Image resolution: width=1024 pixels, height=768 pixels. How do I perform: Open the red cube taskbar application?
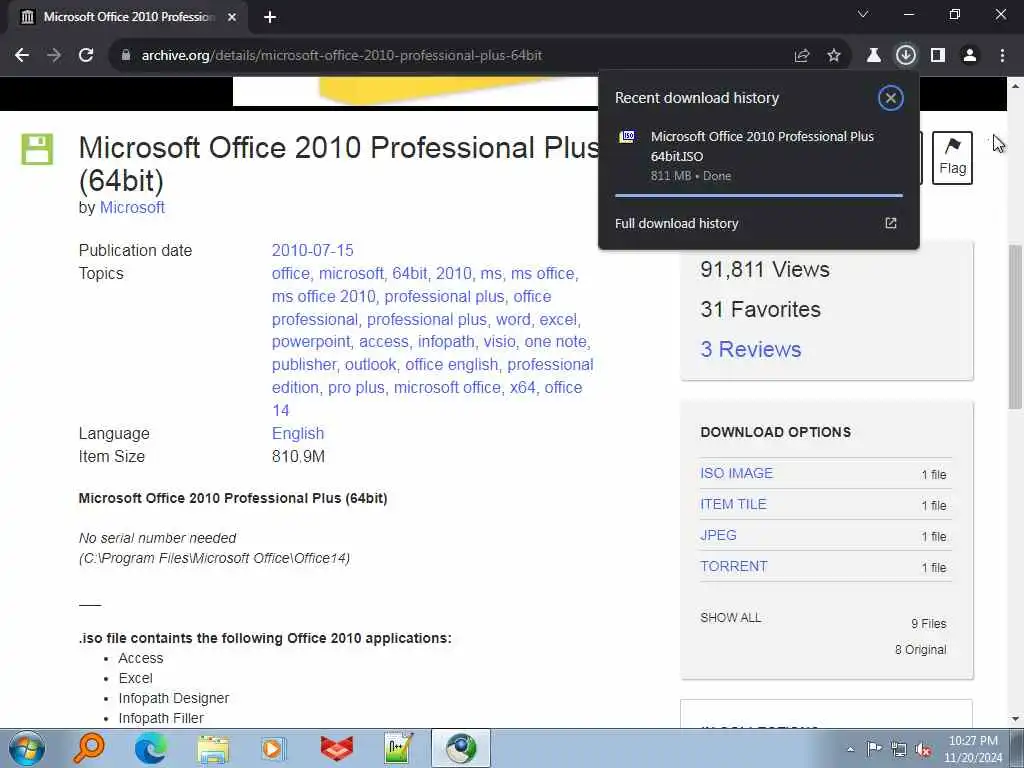tap(337, 748)
